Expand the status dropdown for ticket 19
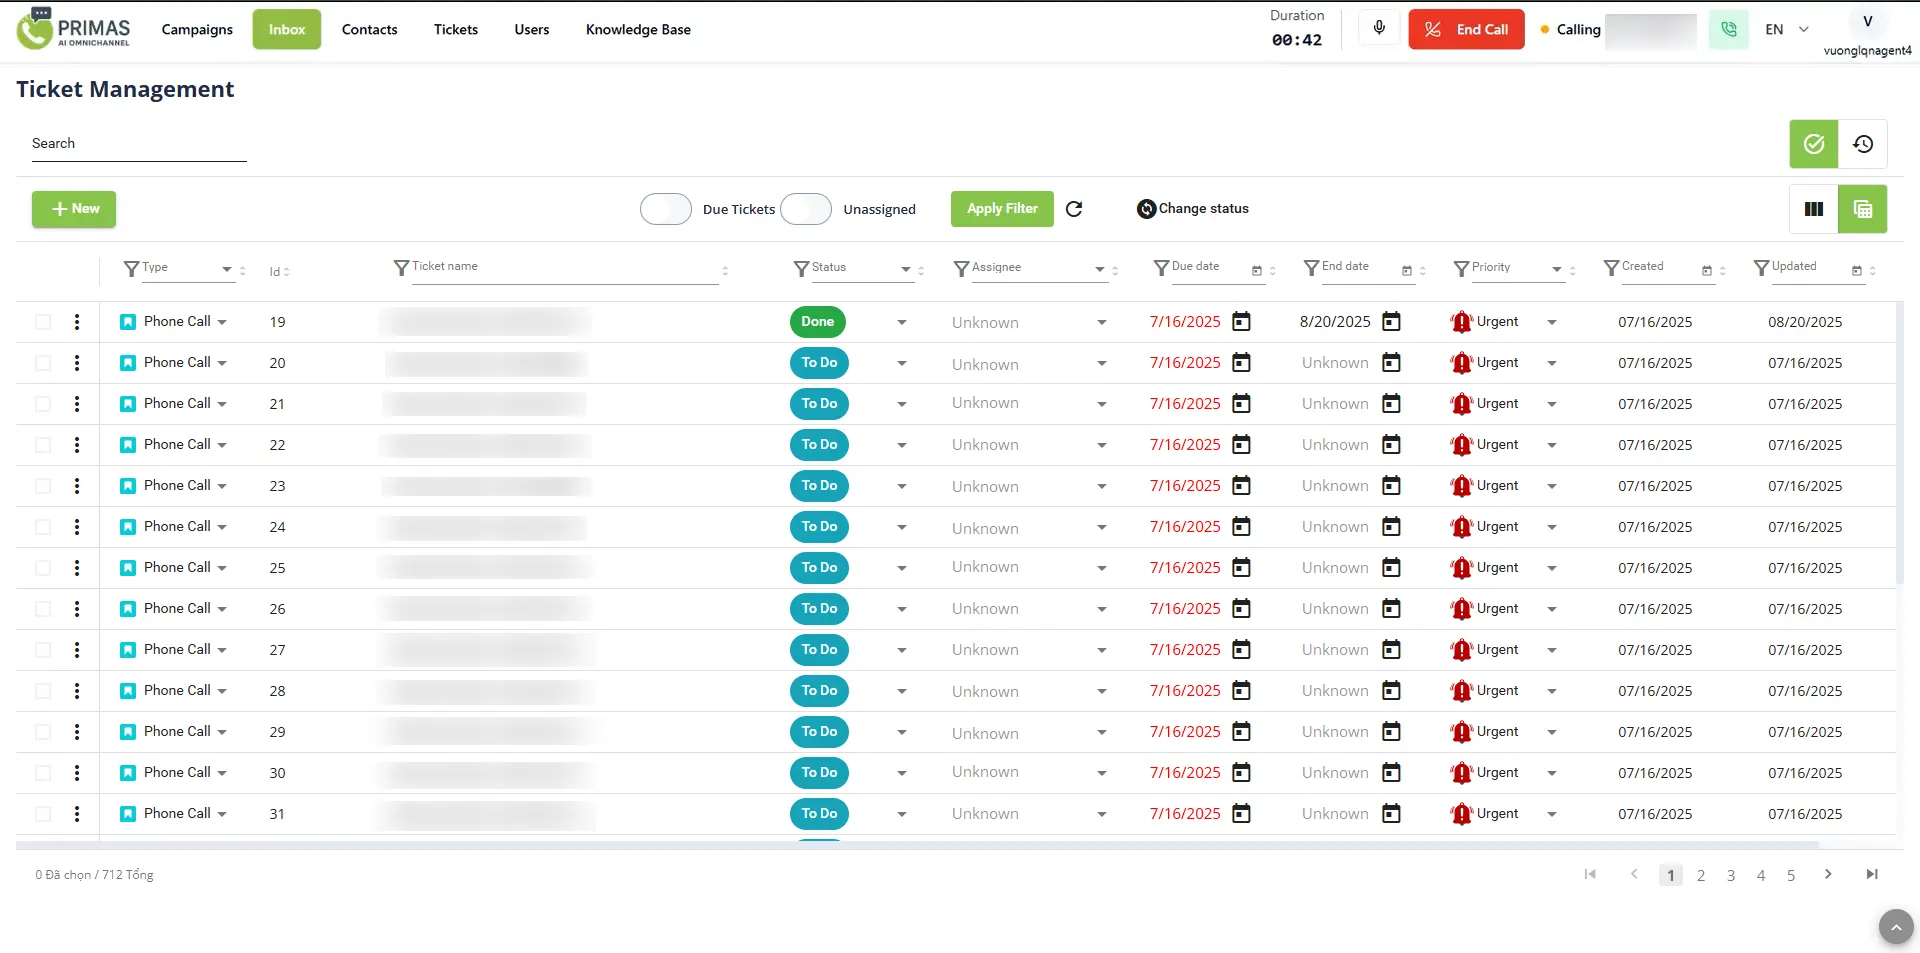1920x953 pixels. tap(901, 322)
